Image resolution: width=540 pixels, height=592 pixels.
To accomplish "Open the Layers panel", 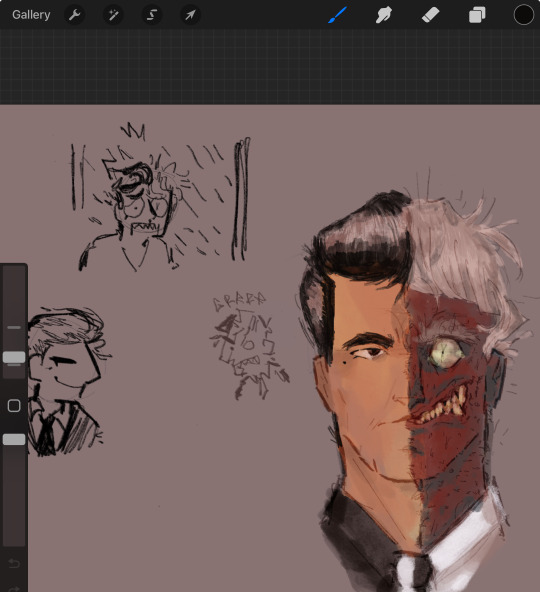I will 477,15.
